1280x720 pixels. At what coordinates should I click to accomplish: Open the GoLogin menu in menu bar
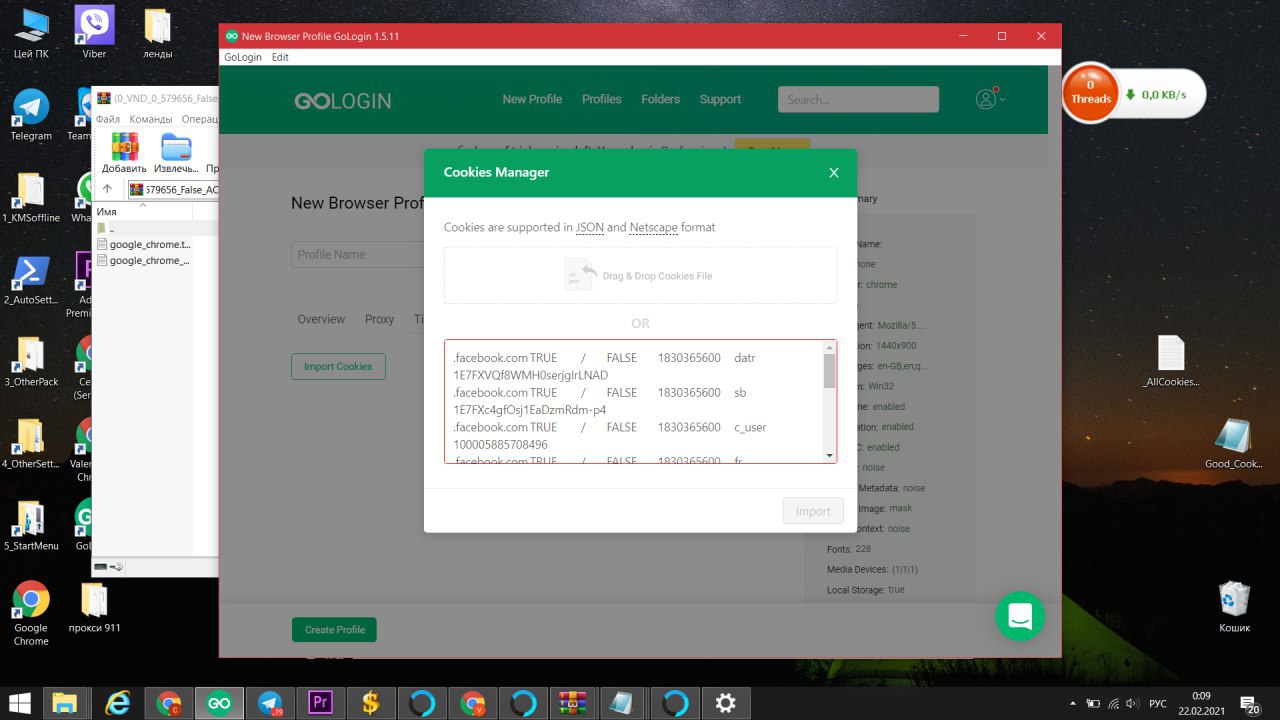(x=243, y=57)
